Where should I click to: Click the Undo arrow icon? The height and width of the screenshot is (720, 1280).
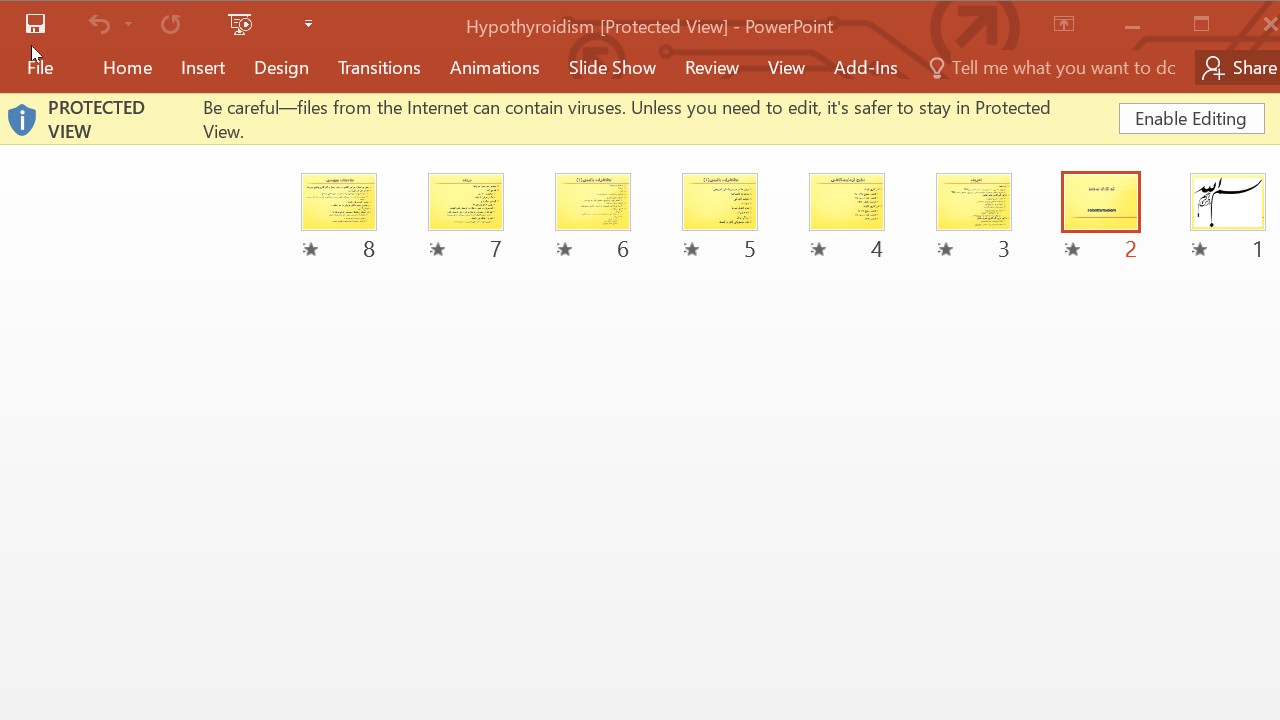[99, 24]
